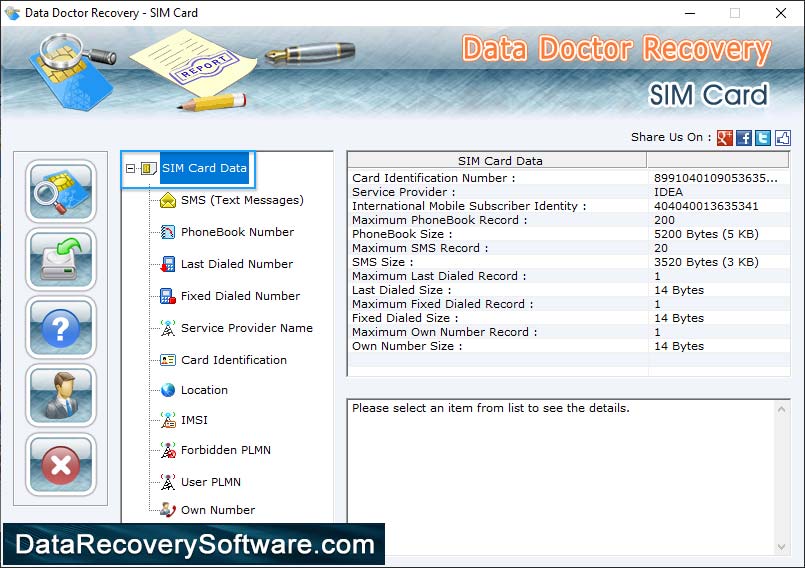
Task: Click the SIM chip icon beside SIM Card Data
Action: tap(149, 168)
